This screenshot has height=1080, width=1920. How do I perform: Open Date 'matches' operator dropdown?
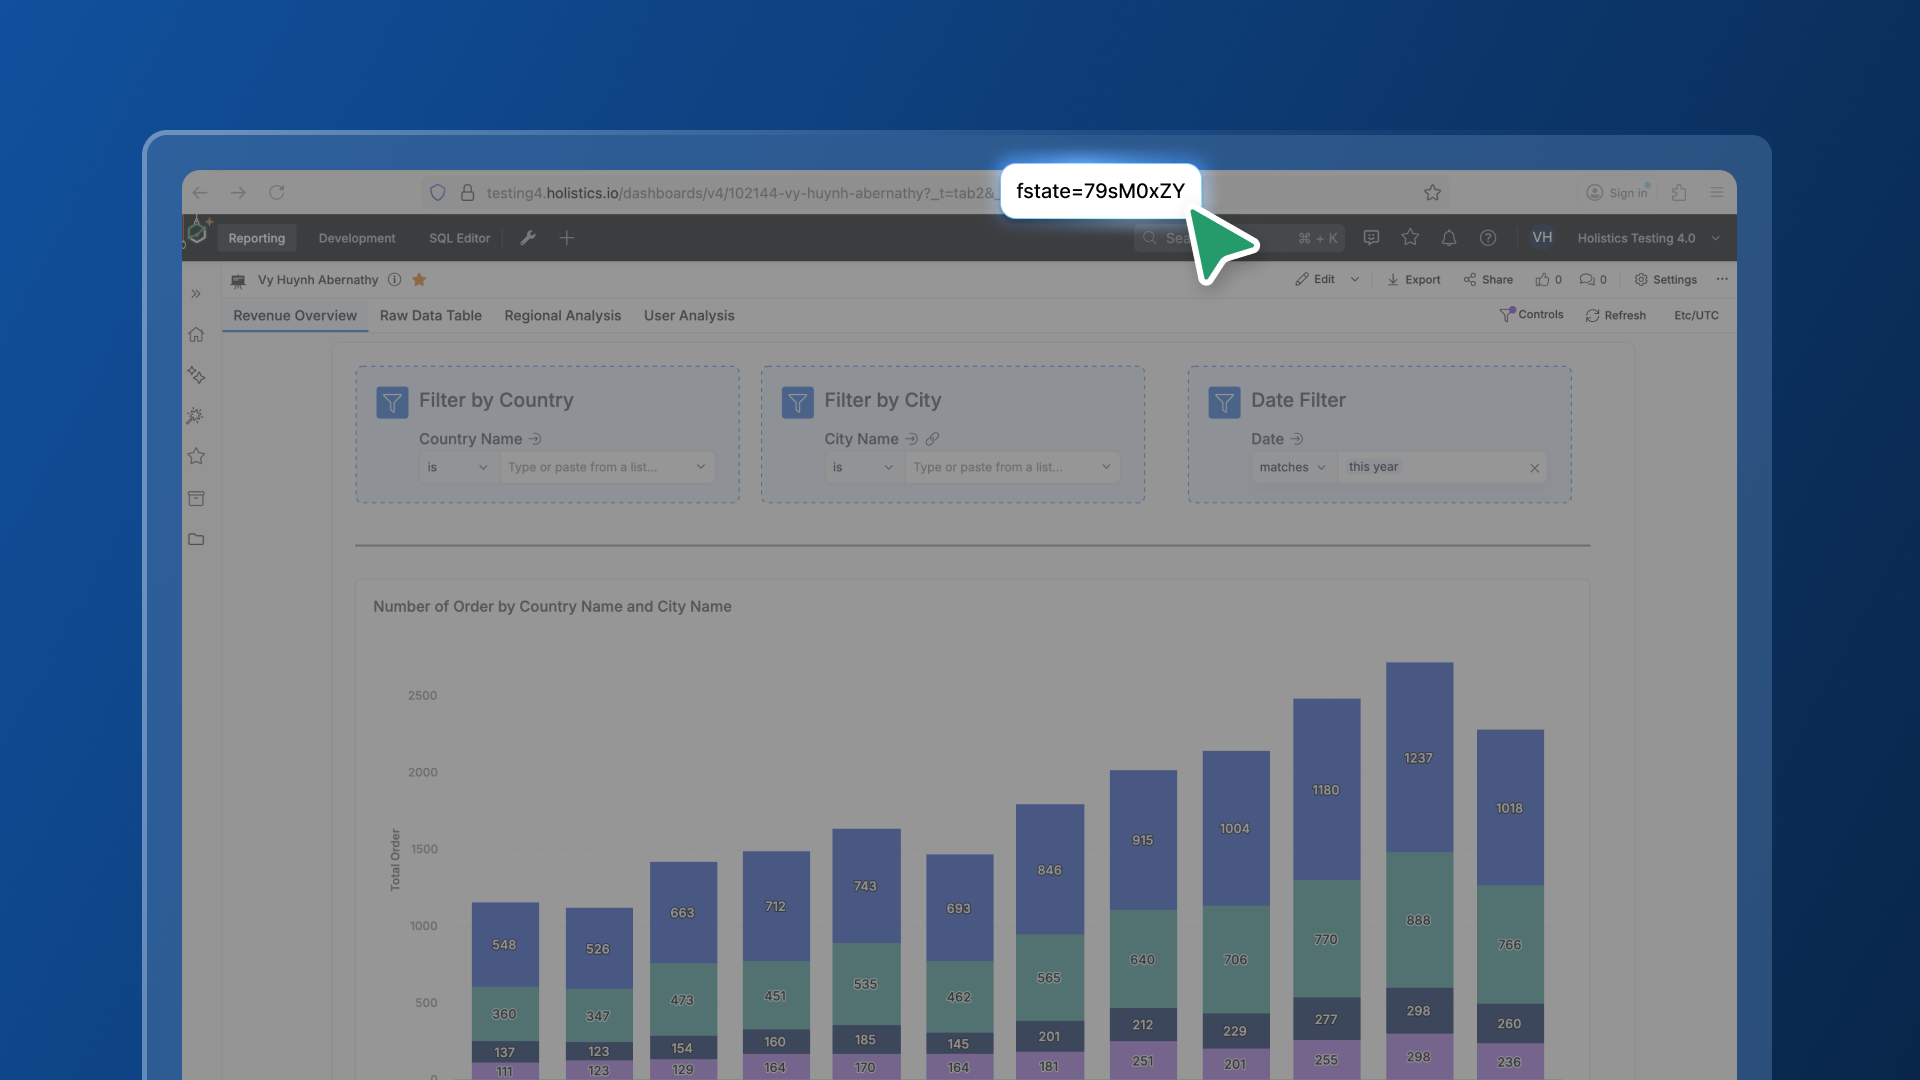click(1292, 468)
